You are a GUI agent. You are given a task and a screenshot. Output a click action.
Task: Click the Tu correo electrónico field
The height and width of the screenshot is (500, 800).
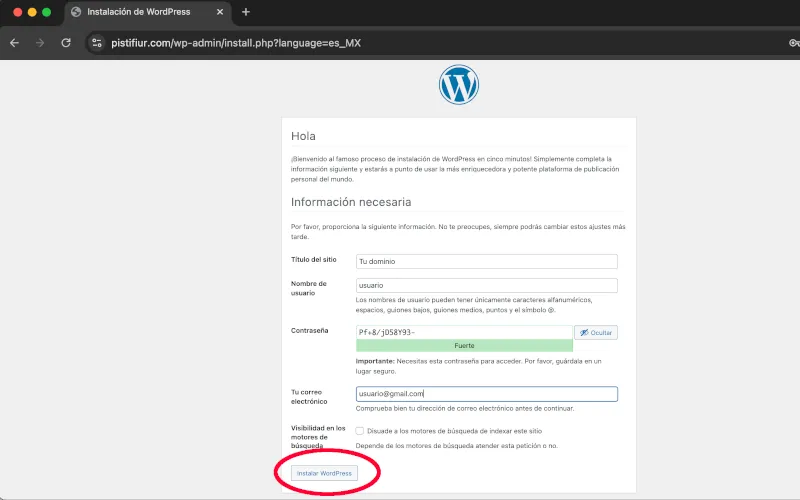point(486,394)
